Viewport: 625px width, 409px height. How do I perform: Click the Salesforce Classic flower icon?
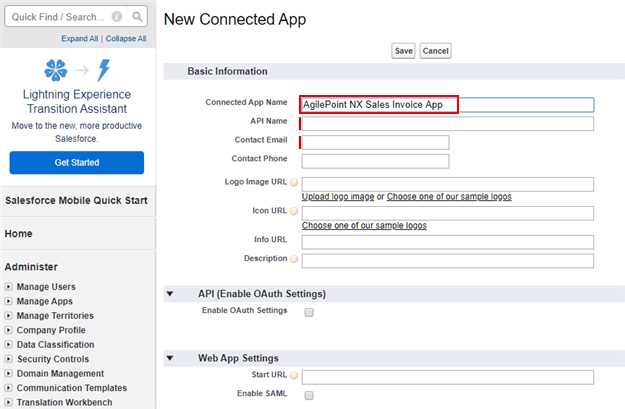click(56, 70)
